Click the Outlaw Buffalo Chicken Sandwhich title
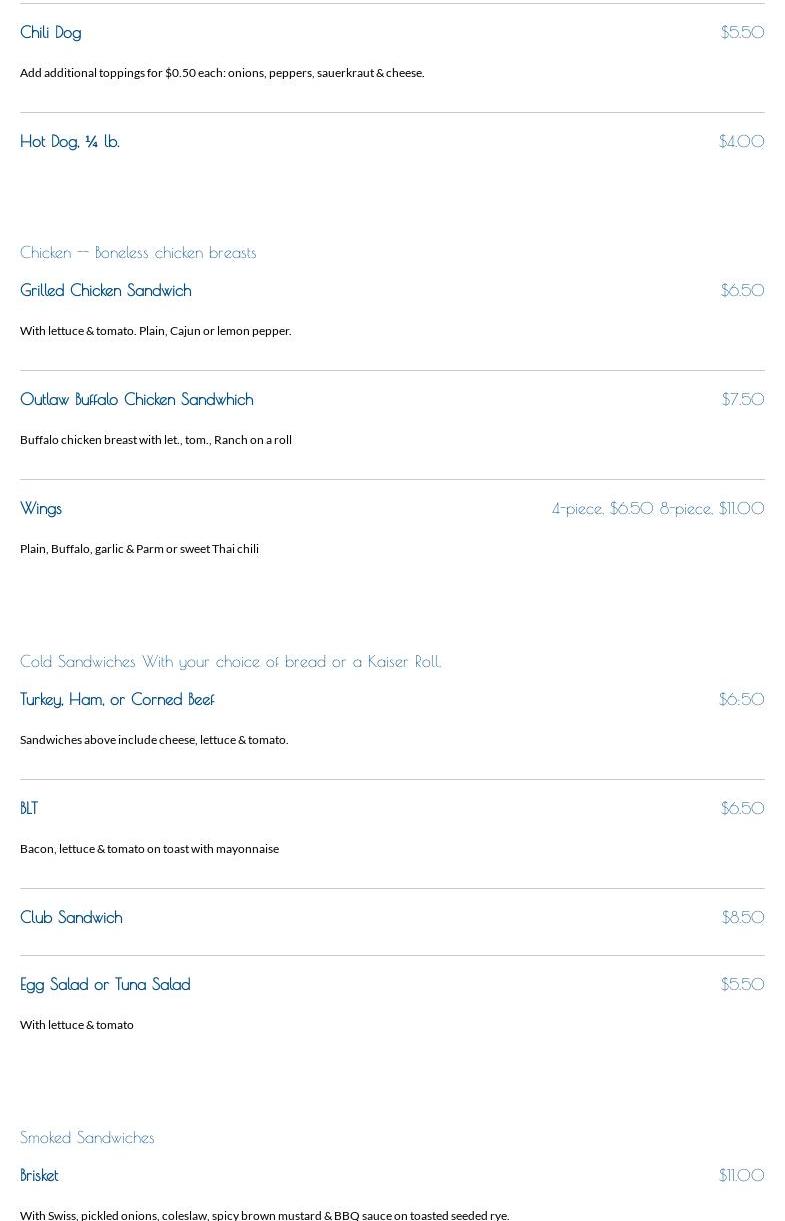This screenshot has height=1221, width=785. pos(137,399)
